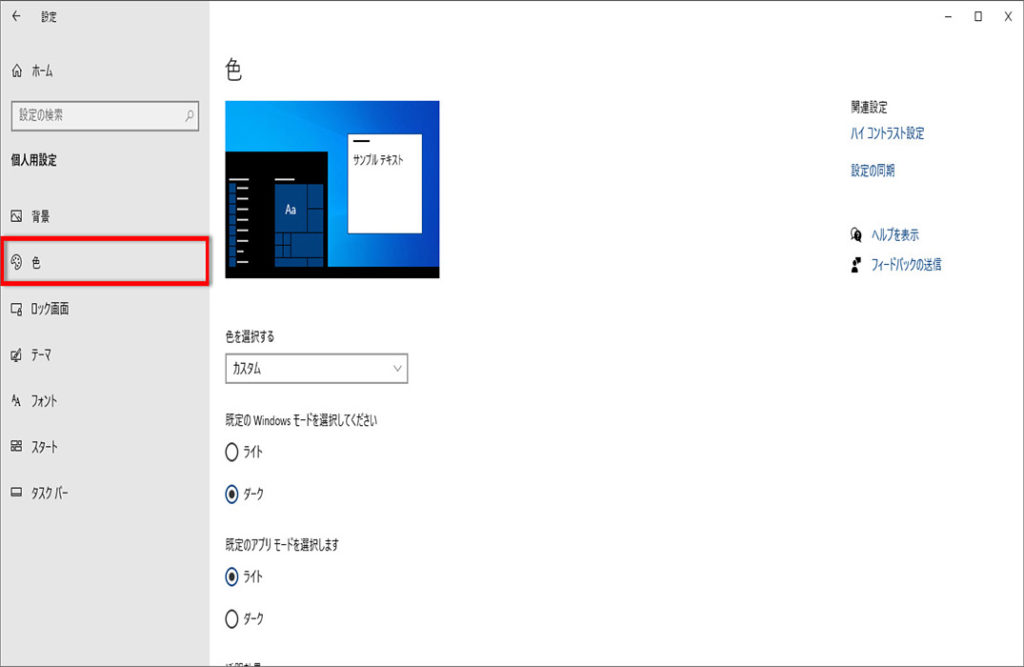Screen dimensions: 1024x667
Task: Click the テーマ brush icon in sidebar
Action: (x=16, y=355)
